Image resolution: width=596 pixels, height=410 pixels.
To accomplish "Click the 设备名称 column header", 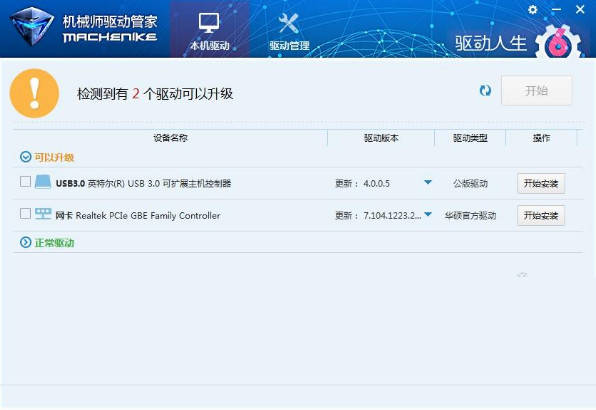I will coord(170,138).
